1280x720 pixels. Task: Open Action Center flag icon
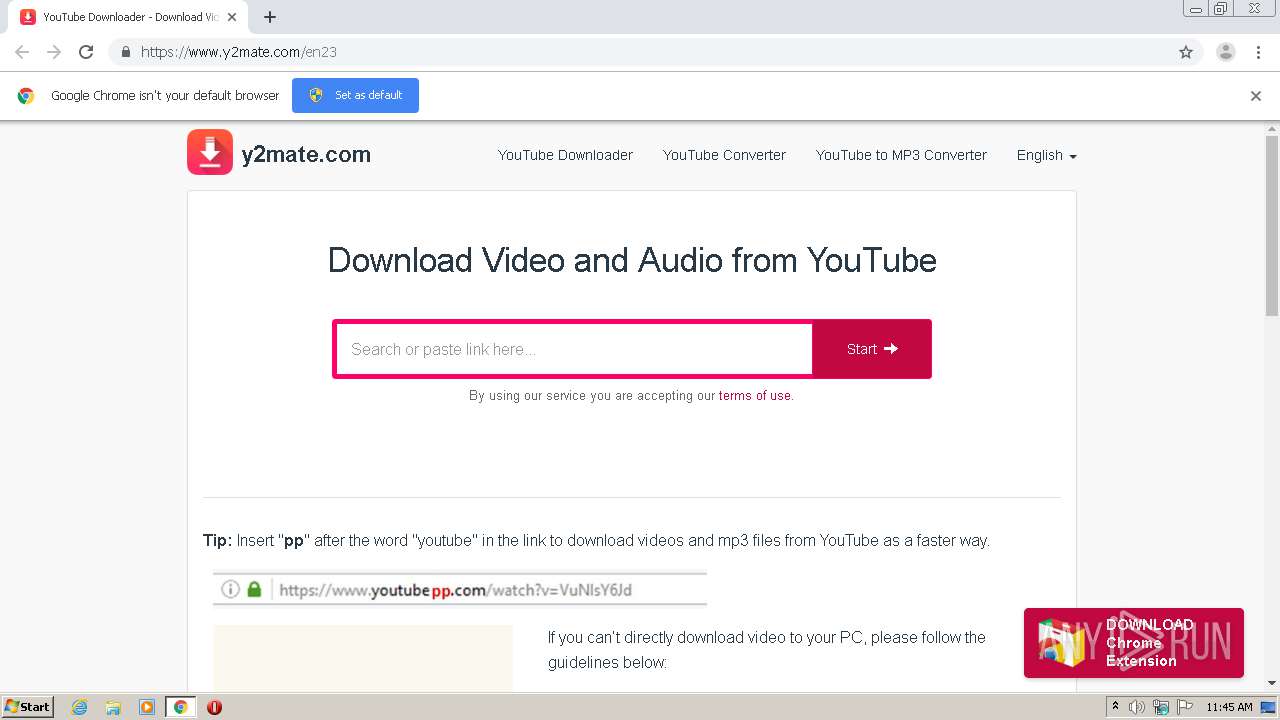coord(1184,707)
